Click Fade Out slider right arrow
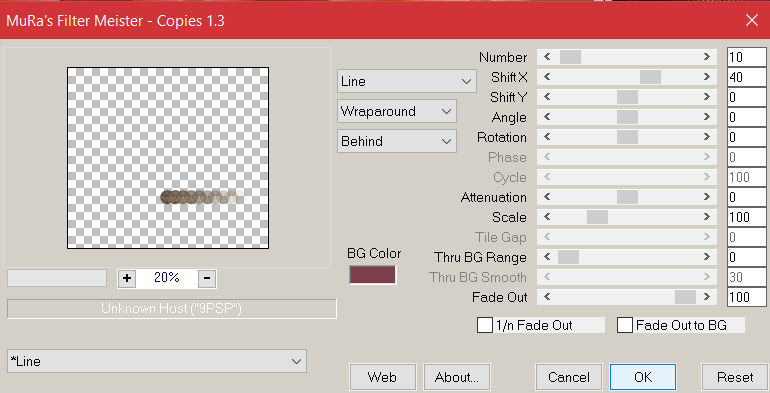Viewport: 770px width, 393px height. (x=707, y=297)
